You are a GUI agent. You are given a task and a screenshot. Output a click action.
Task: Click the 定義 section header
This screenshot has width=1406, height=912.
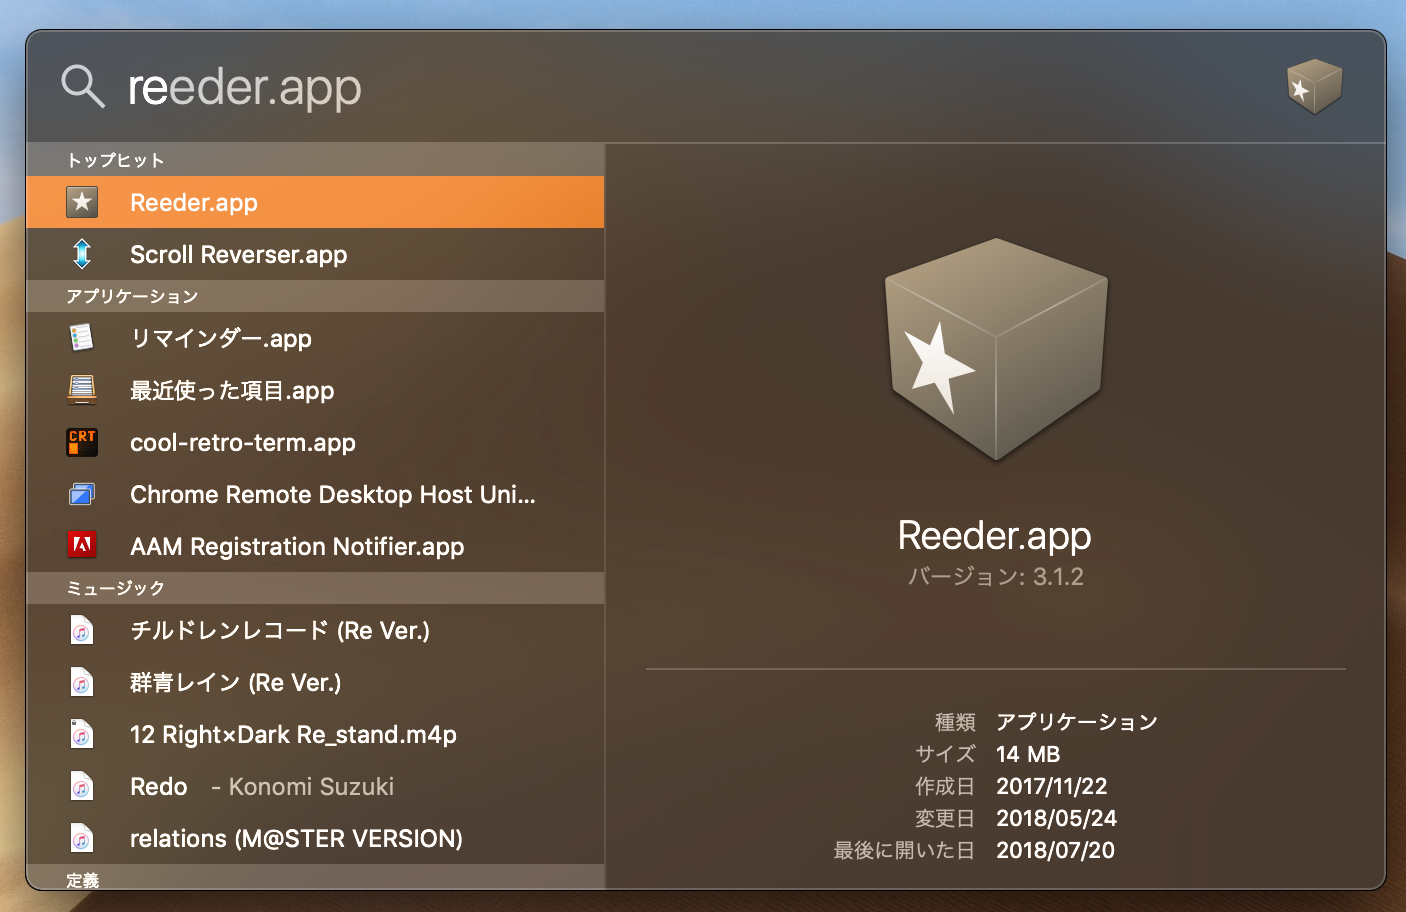(315, 877)
